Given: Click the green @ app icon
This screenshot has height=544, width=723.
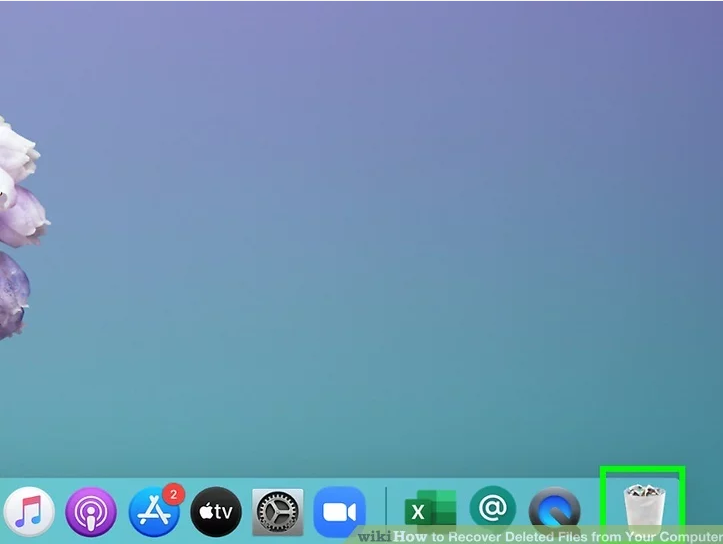Looking at the screenshot, I should 492,508.
